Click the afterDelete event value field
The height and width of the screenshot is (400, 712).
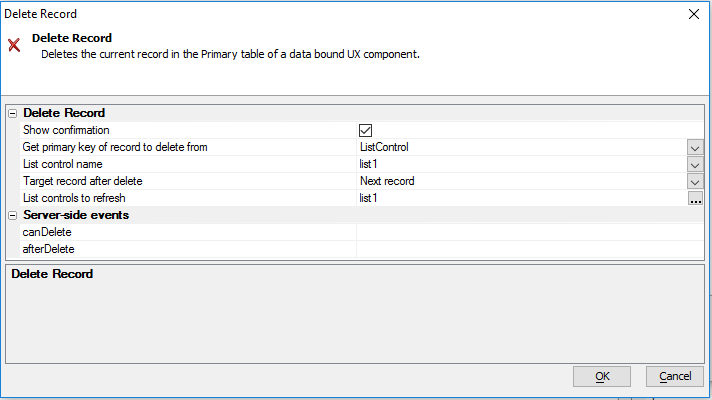(530, 249)
